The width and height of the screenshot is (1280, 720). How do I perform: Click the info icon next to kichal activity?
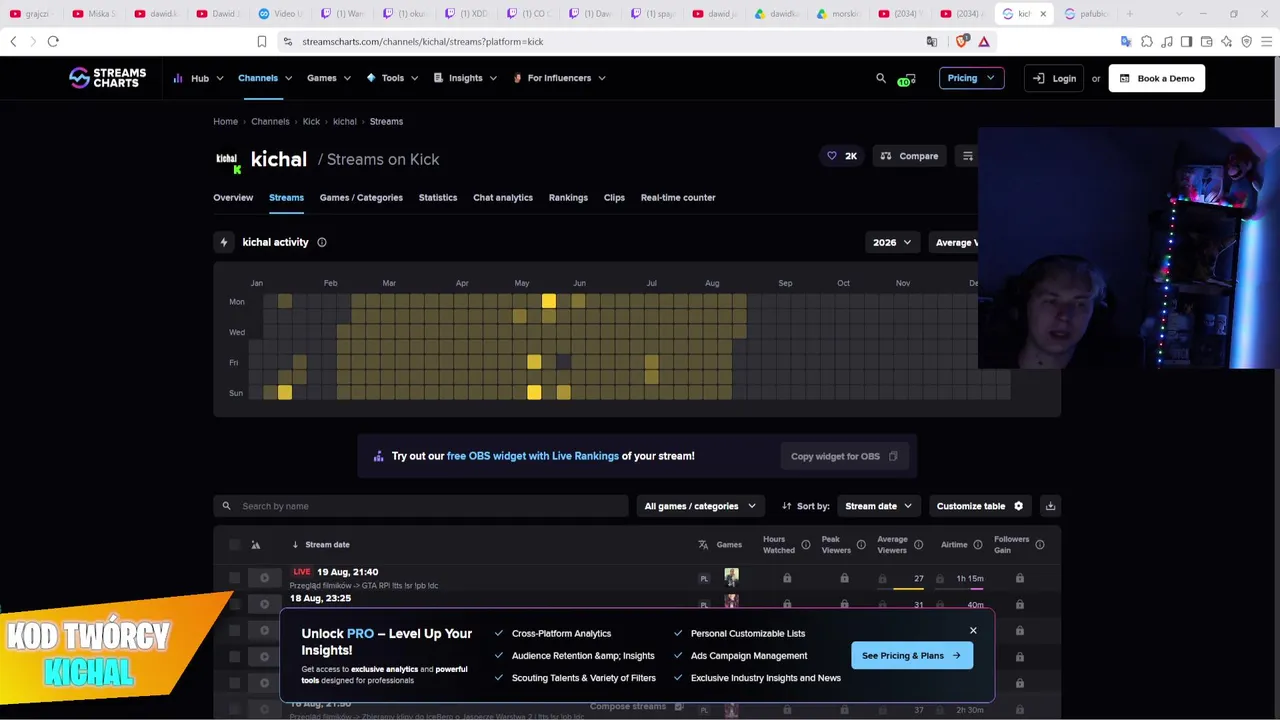coord(322,242)
